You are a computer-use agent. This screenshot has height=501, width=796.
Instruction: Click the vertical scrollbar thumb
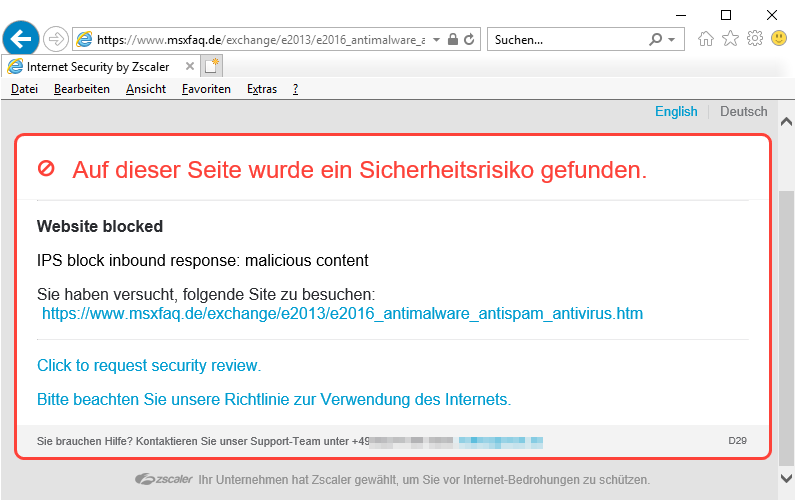pos(786,330)
